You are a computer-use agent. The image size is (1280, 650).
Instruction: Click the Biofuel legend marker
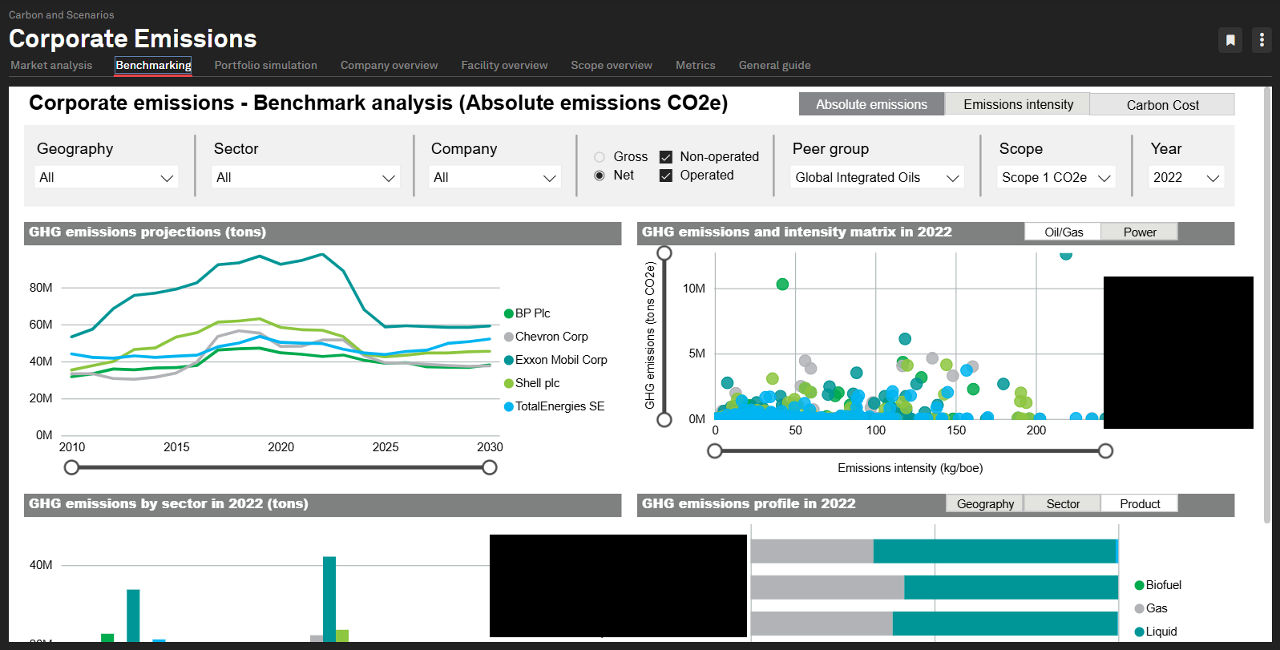(1139, 585)
